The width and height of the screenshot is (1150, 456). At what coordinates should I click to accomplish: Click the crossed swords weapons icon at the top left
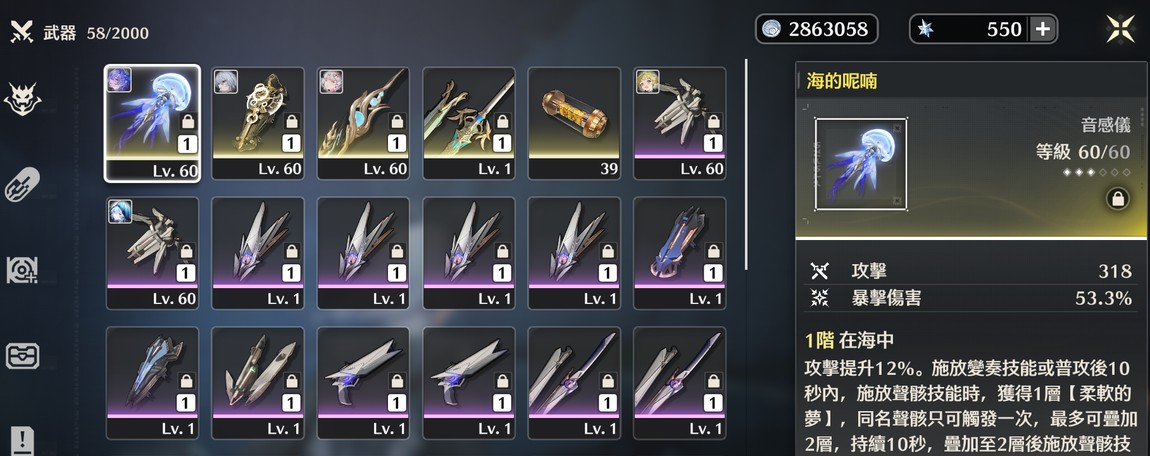pyautogui.click(x=22, y=31)
